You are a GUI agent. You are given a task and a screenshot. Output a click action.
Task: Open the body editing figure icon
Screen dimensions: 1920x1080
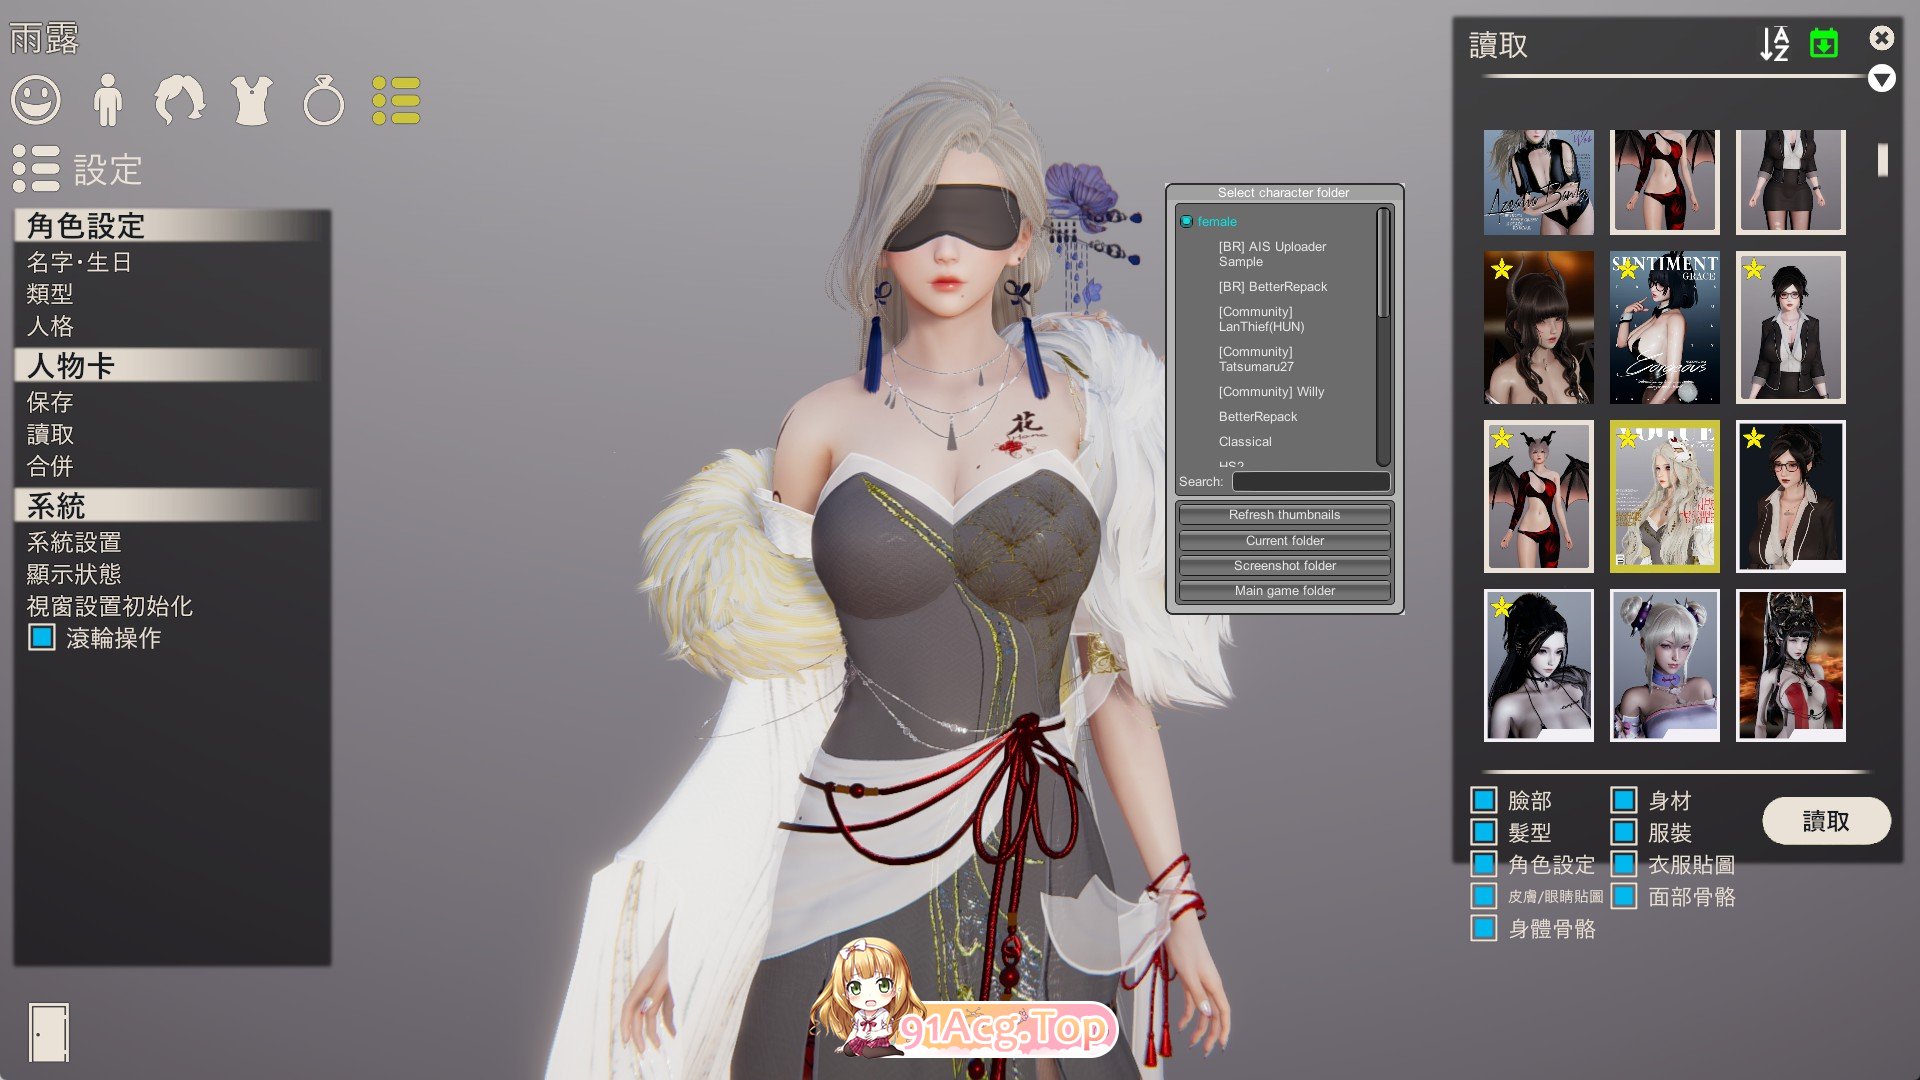(107, 100)
